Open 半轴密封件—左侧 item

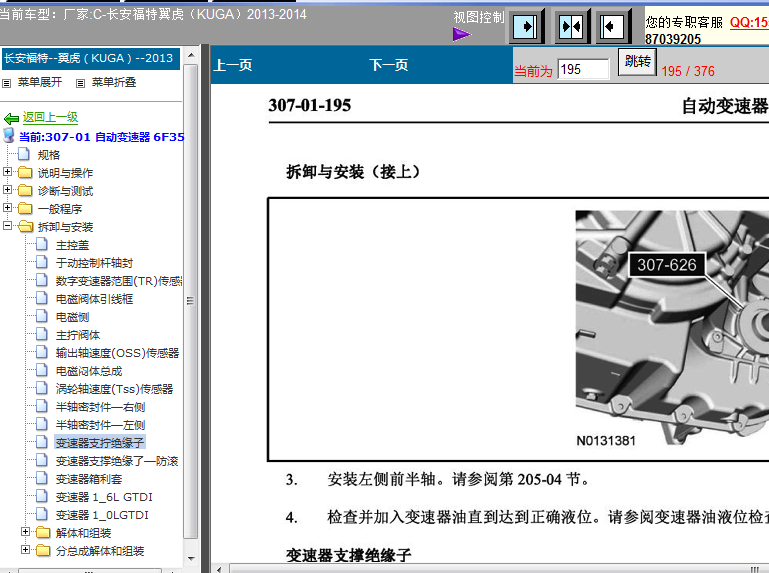(101, 425)
